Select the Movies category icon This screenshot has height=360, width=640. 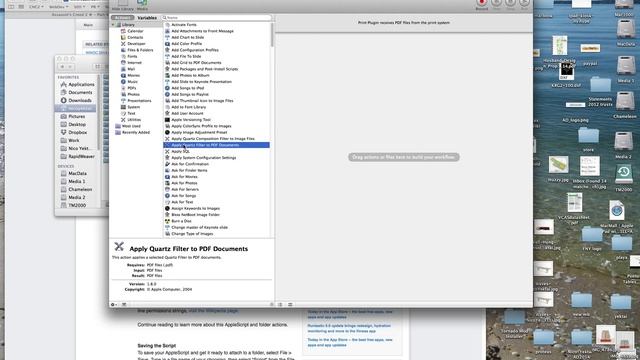click(x=123, y=75)
